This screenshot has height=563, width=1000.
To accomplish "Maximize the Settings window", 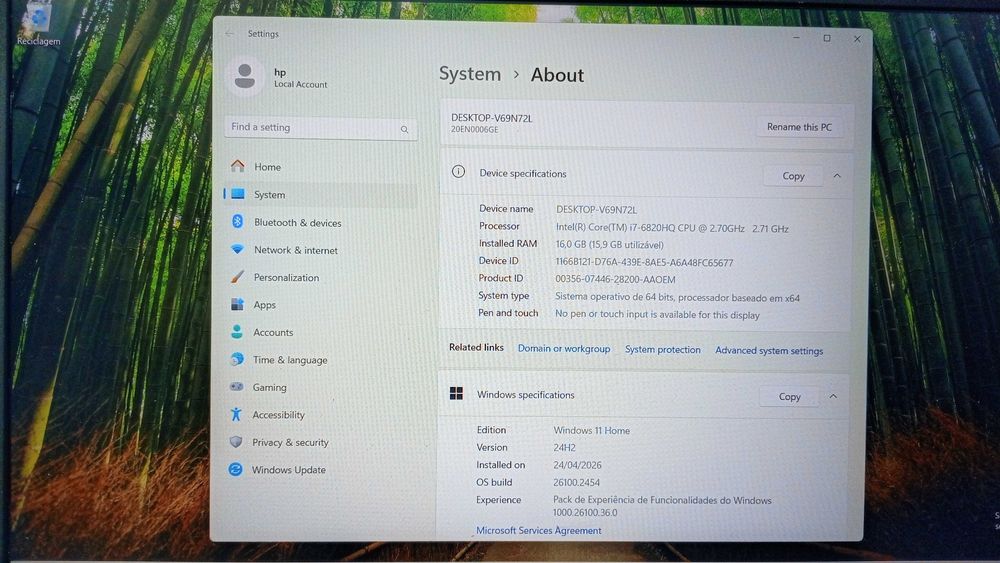I will [x=827, y=38].
